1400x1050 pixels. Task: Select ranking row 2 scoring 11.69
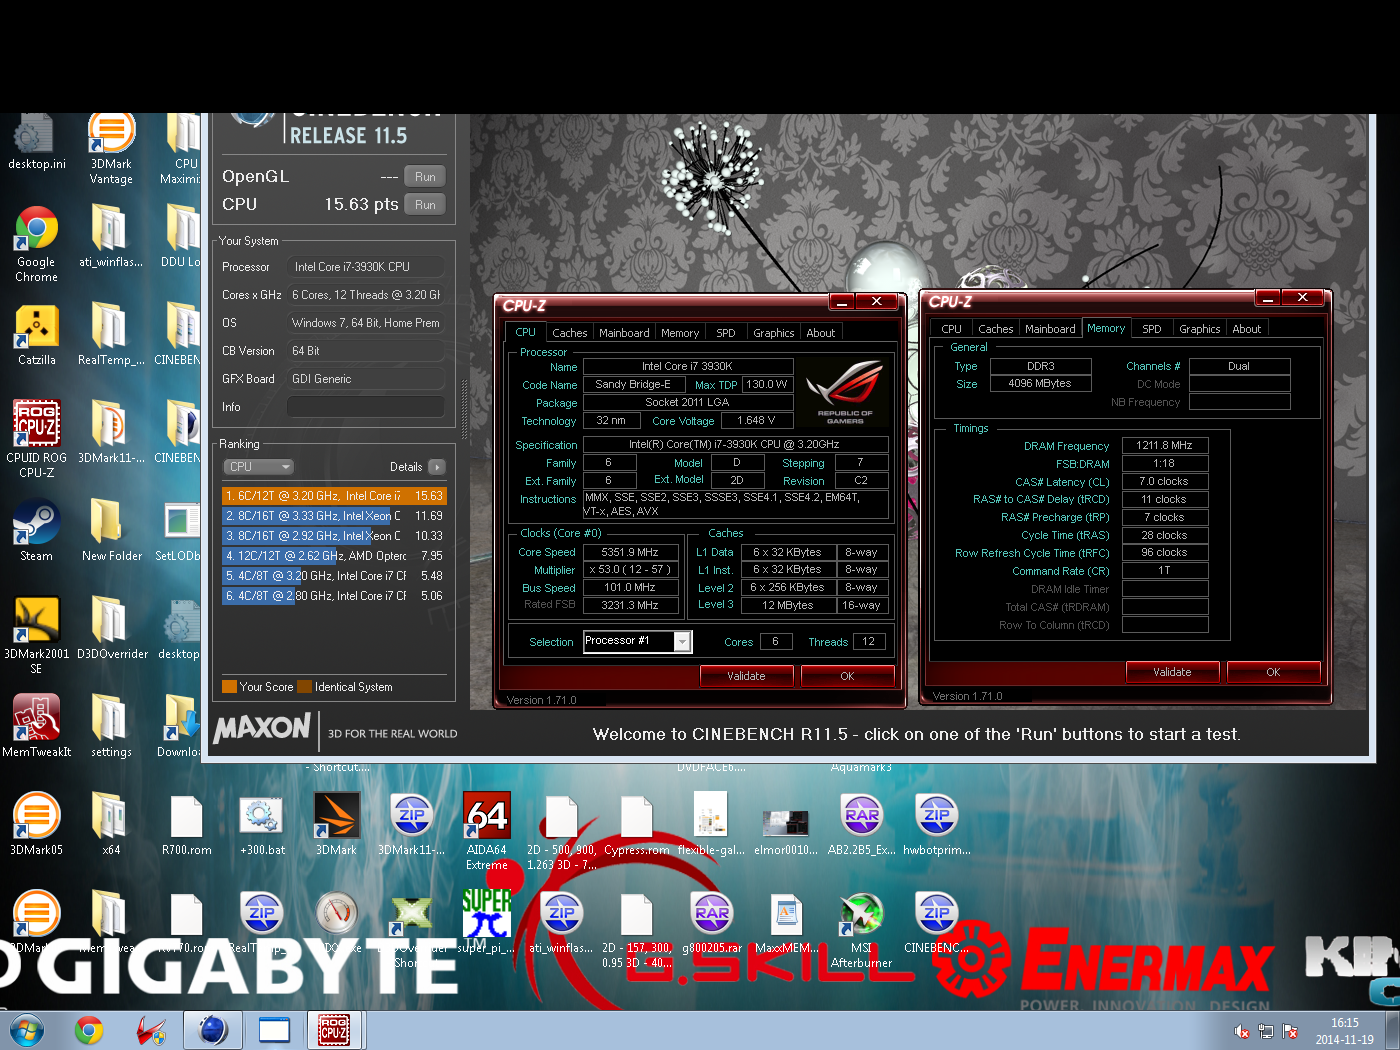[x=334, y=516]
